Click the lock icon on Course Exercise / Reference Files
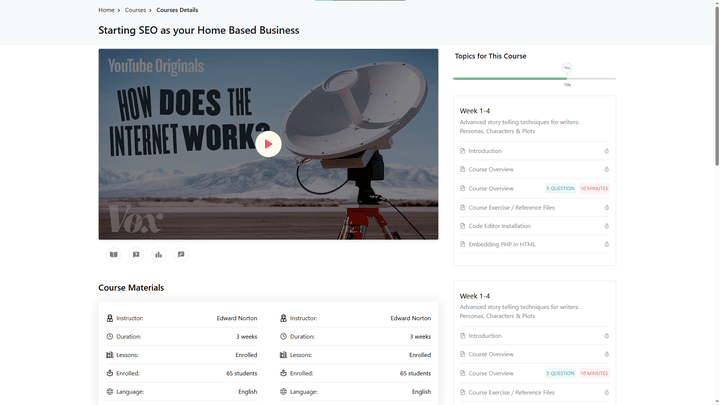The height and width of the screenshot is (405, 720). click(x=607, y=207)
